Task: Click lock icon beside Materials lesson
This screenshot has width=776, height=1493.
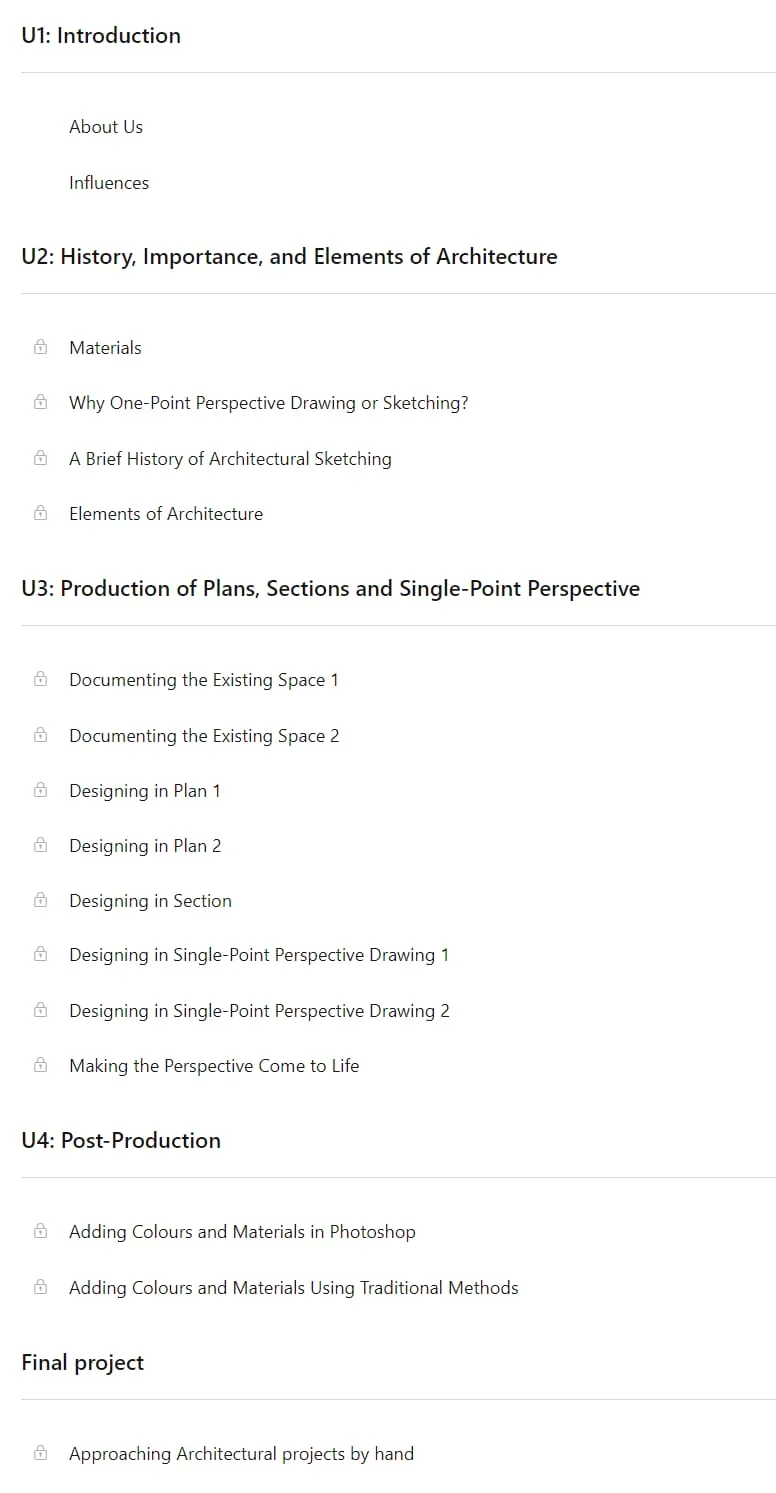Action: point(40,347)
